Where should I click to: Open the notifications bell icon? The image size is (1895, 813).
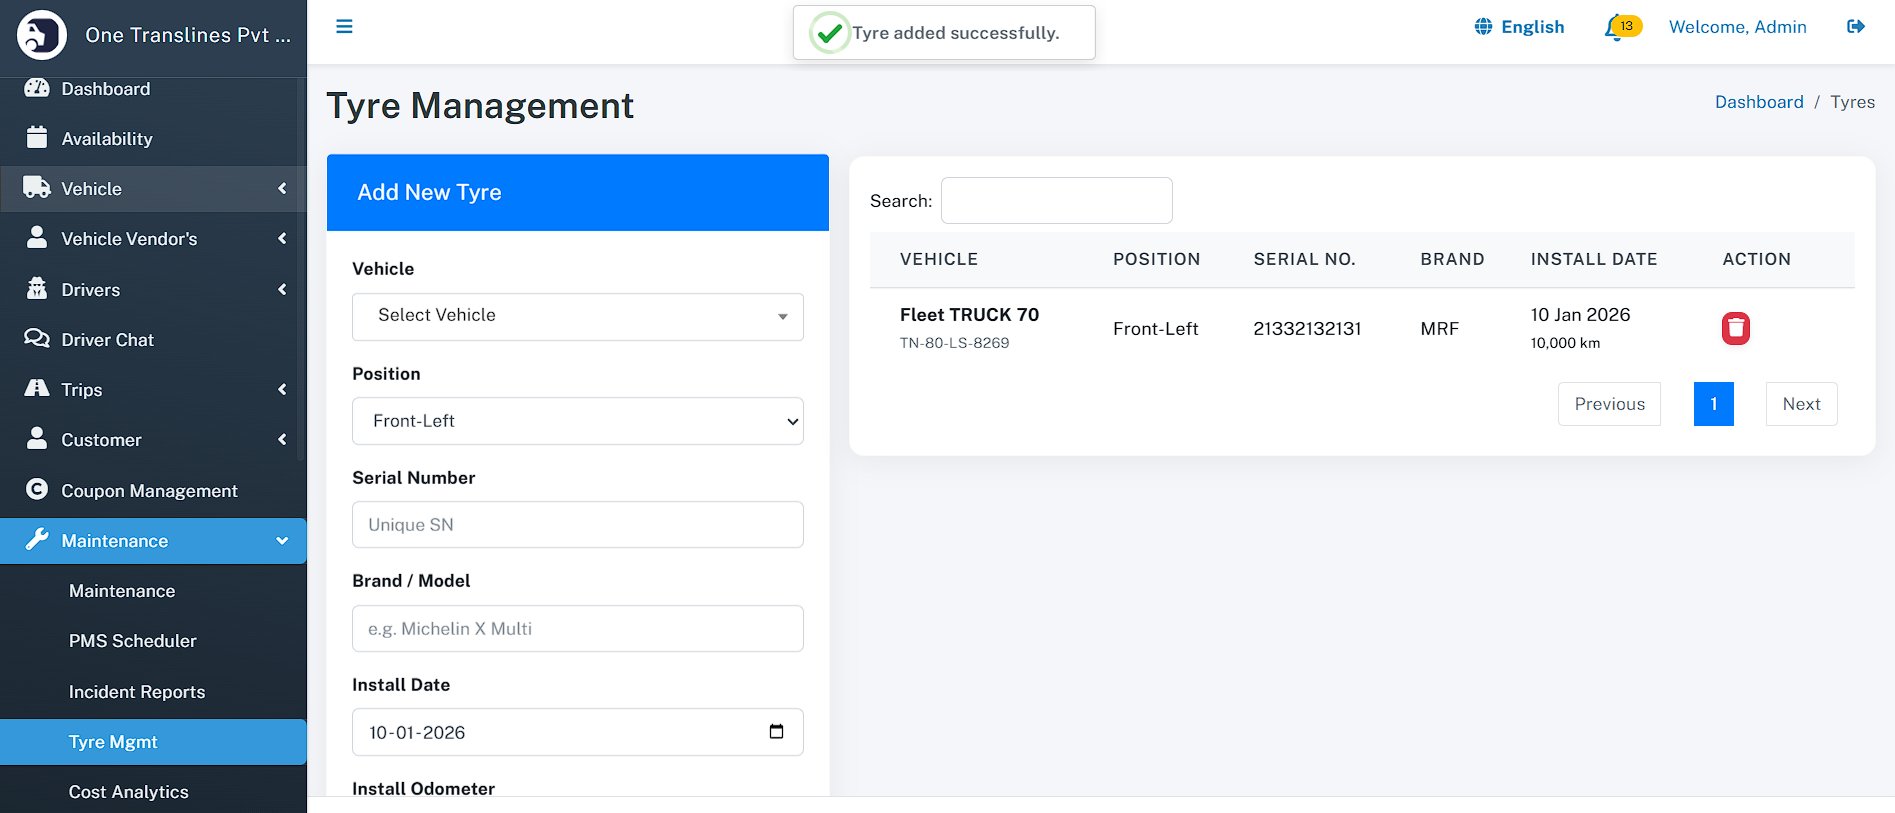point(1615,28)
